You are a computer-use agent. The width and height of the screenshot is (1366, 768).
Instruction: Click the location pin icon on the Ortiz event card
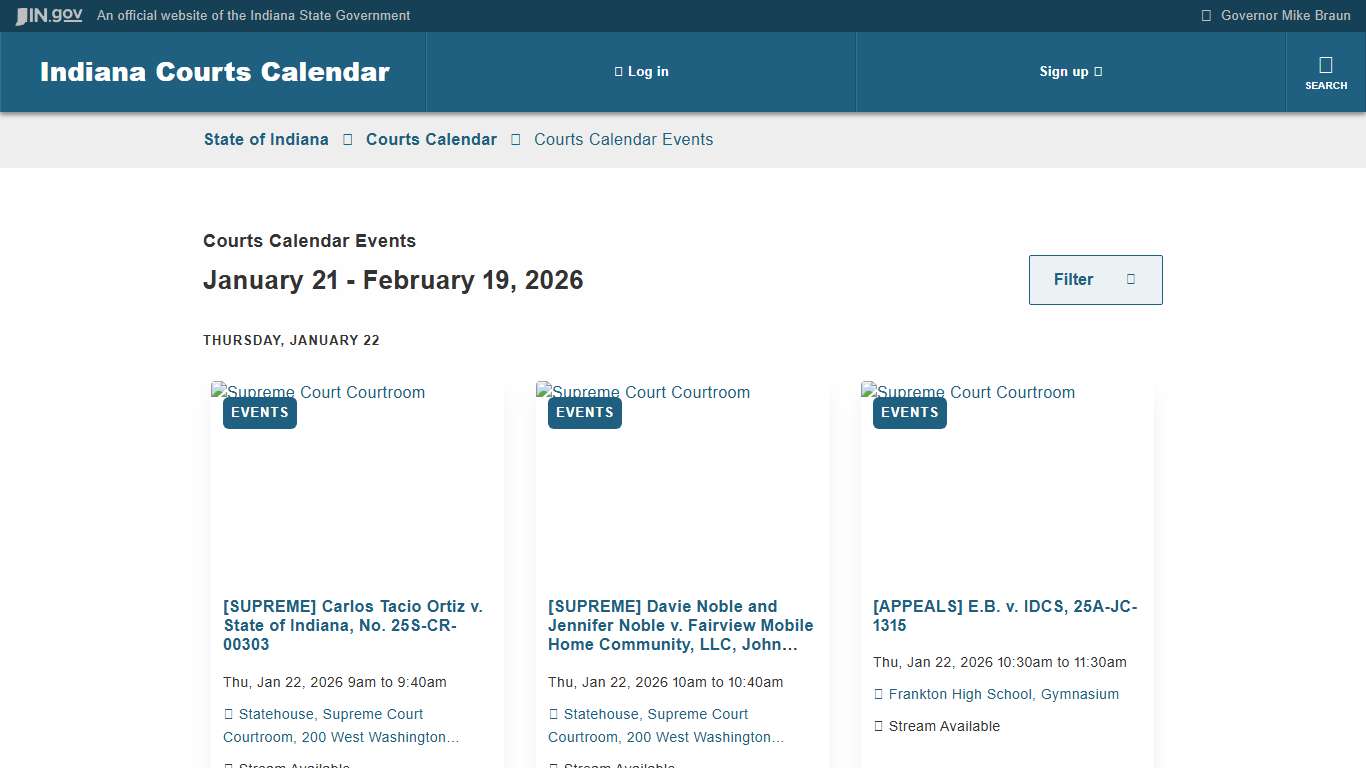tap(228, 713)
